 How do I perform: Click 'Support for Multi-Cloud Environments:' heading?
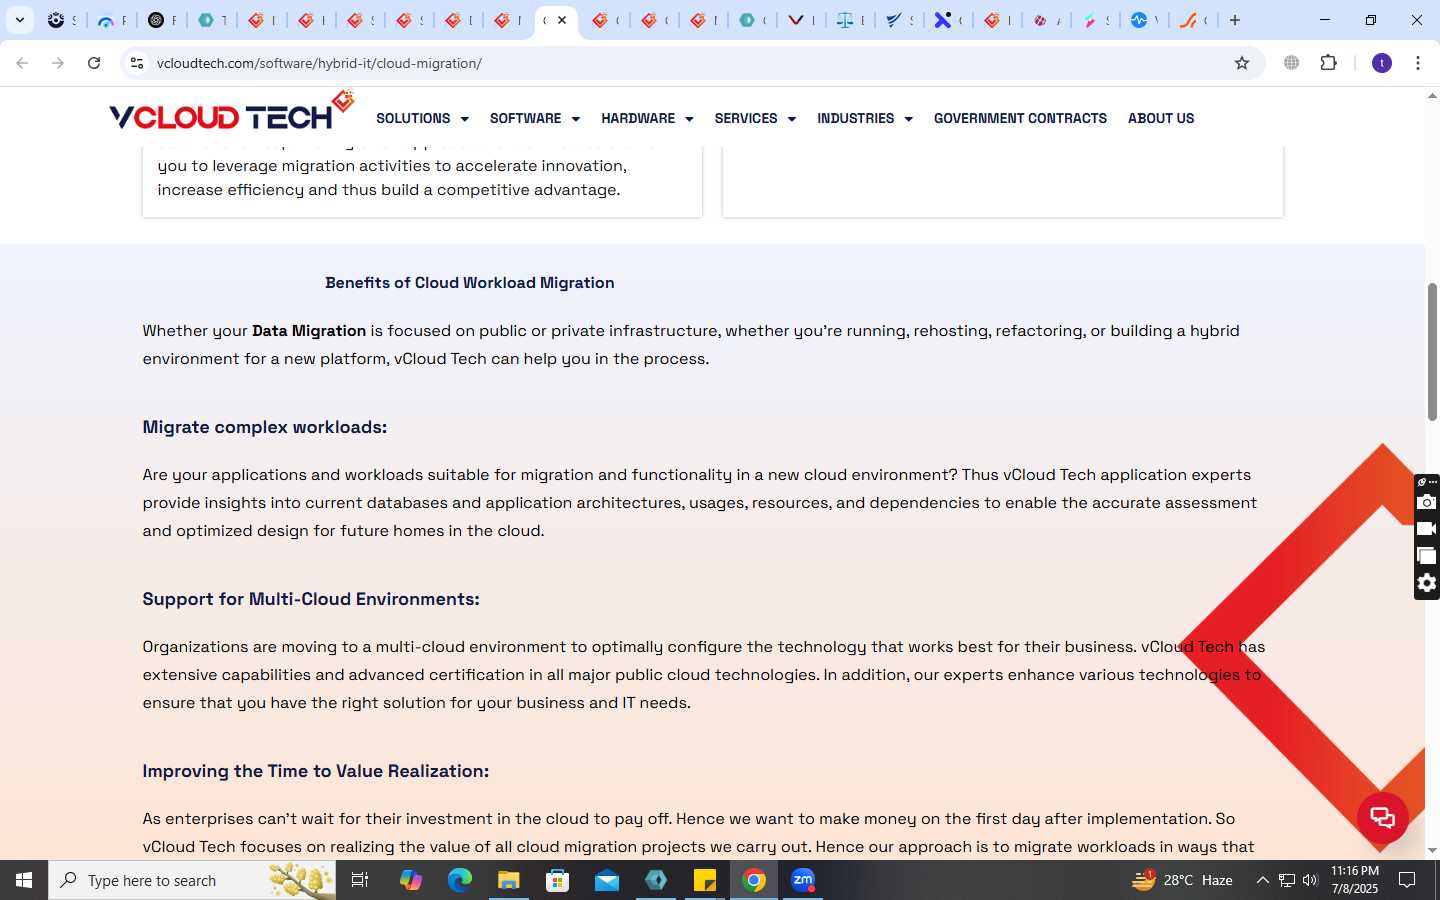pyautogui.click(x=311, y=599)
